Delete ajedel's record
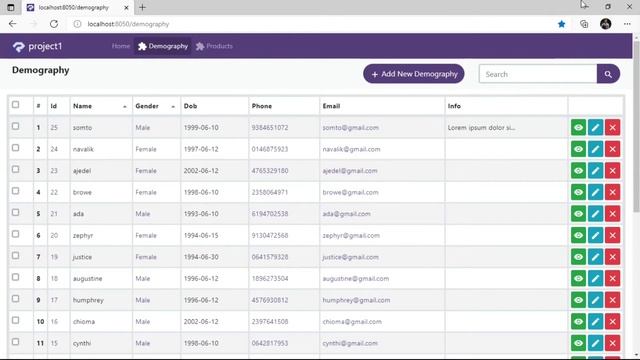 coord(613,171)
